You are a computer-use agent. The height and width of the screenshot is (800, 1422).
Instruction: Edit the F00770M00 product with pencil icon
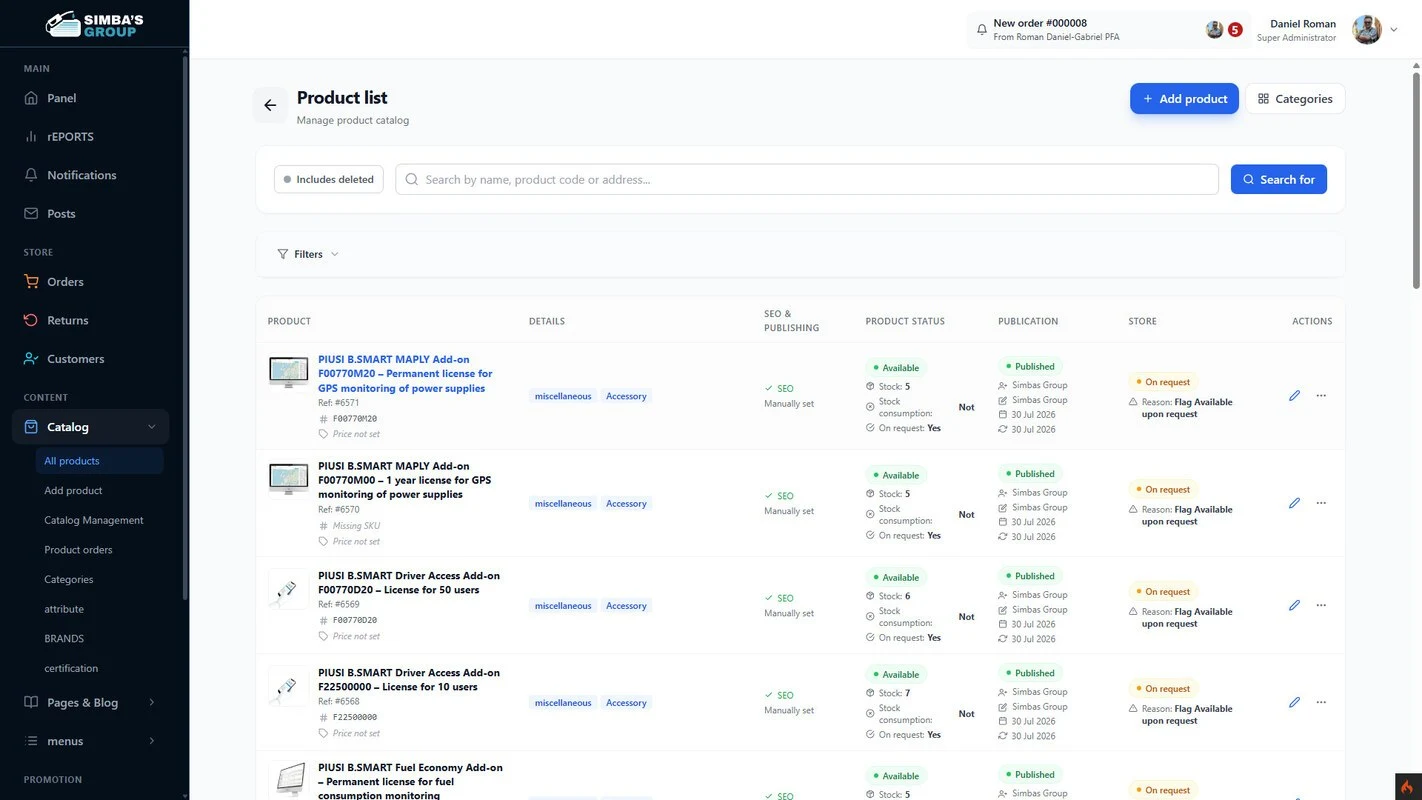pos(1294,503)
